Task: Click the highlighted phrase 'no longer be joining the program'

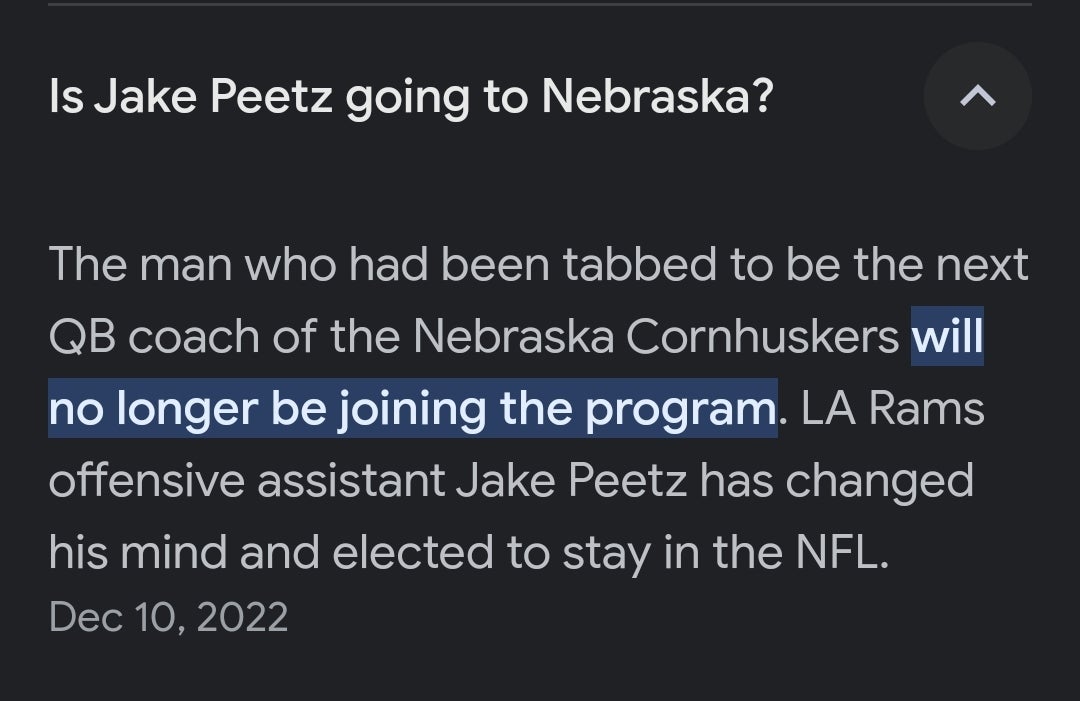Action: click(412, 409)
